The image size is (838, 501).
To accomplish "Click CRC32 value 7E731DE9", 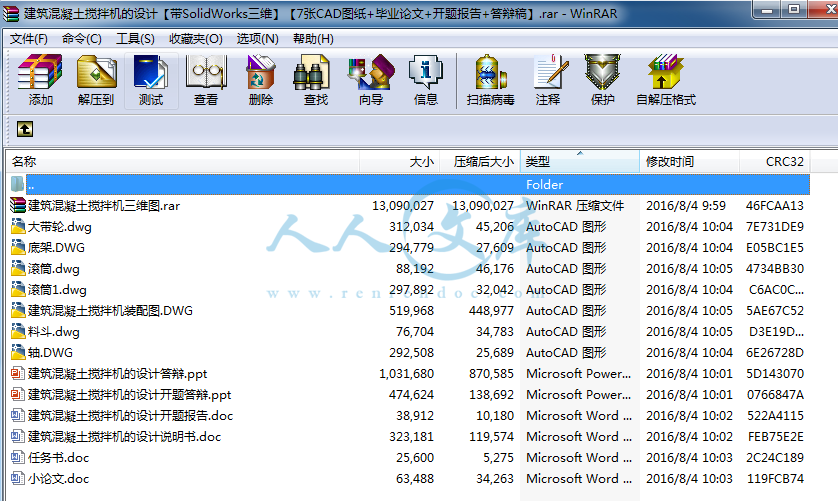I will pyautogui.click(x=775, y=227).
